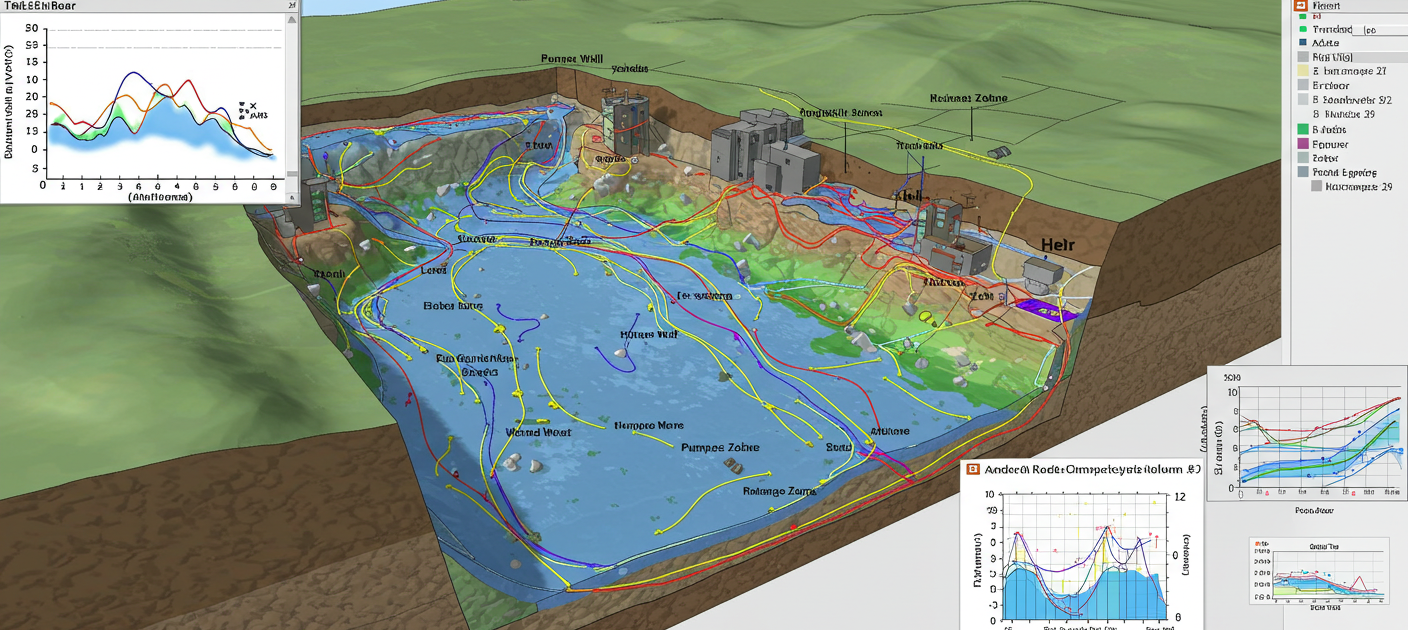Toggle the bright green legend entry in the second row

point(1303,30)
